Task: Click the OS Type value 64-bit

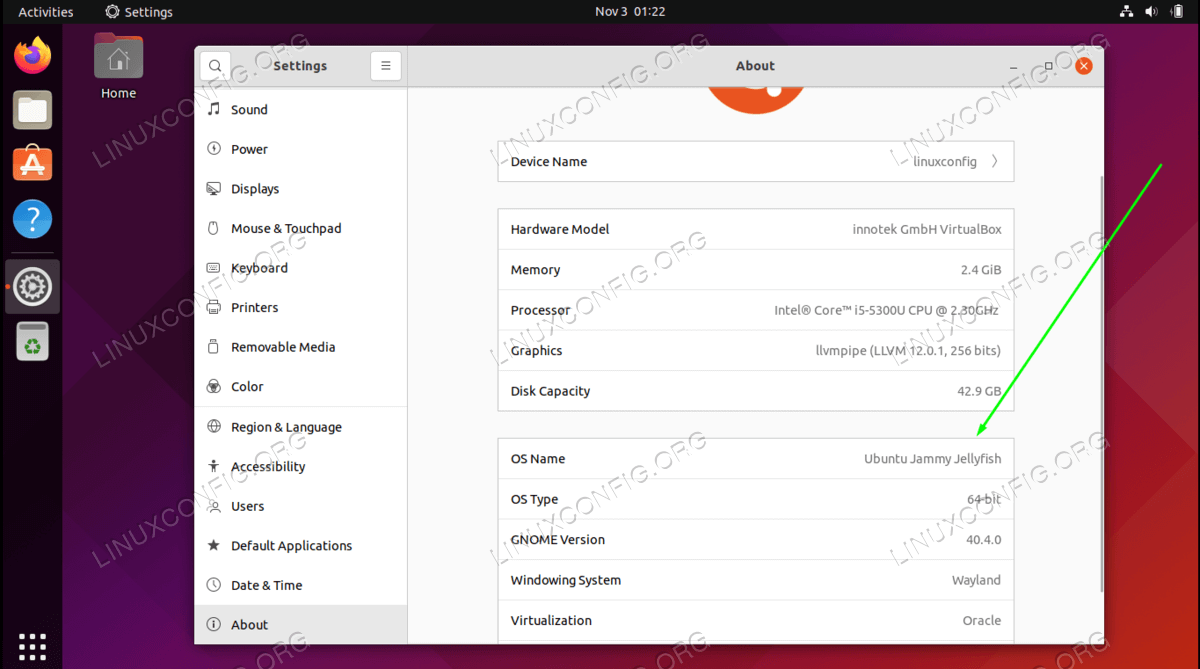Action: pyautogui.click(x=984, y=499)
